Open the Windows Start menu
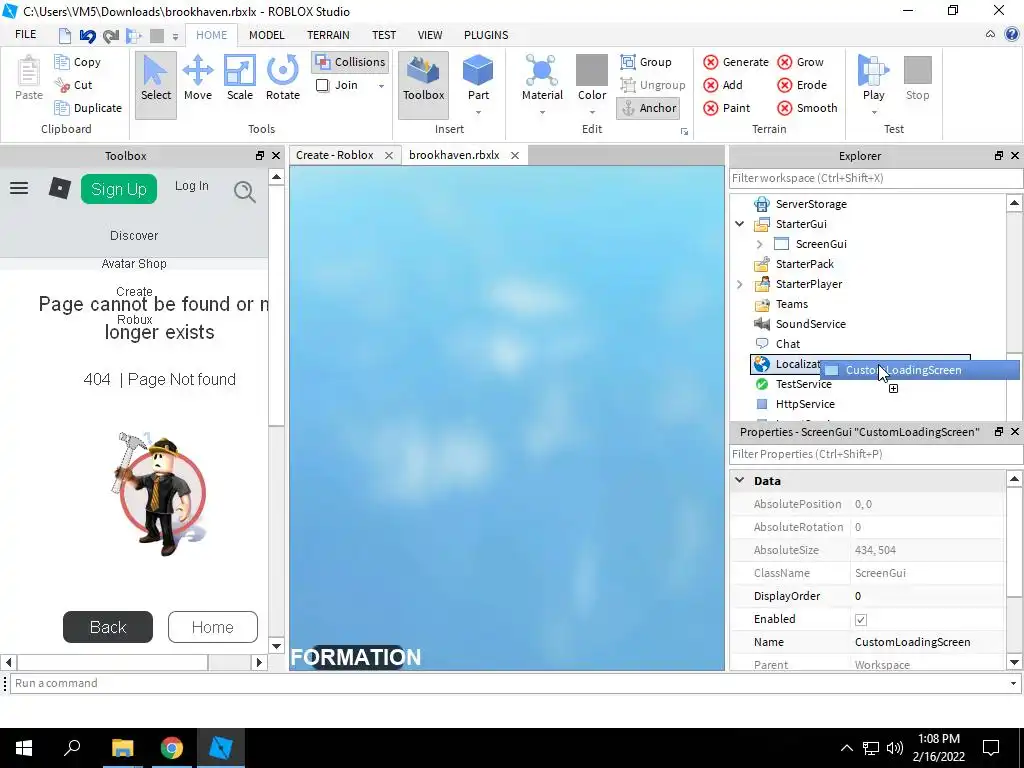This screenshot has width=1024, height=768. point(24,748)
